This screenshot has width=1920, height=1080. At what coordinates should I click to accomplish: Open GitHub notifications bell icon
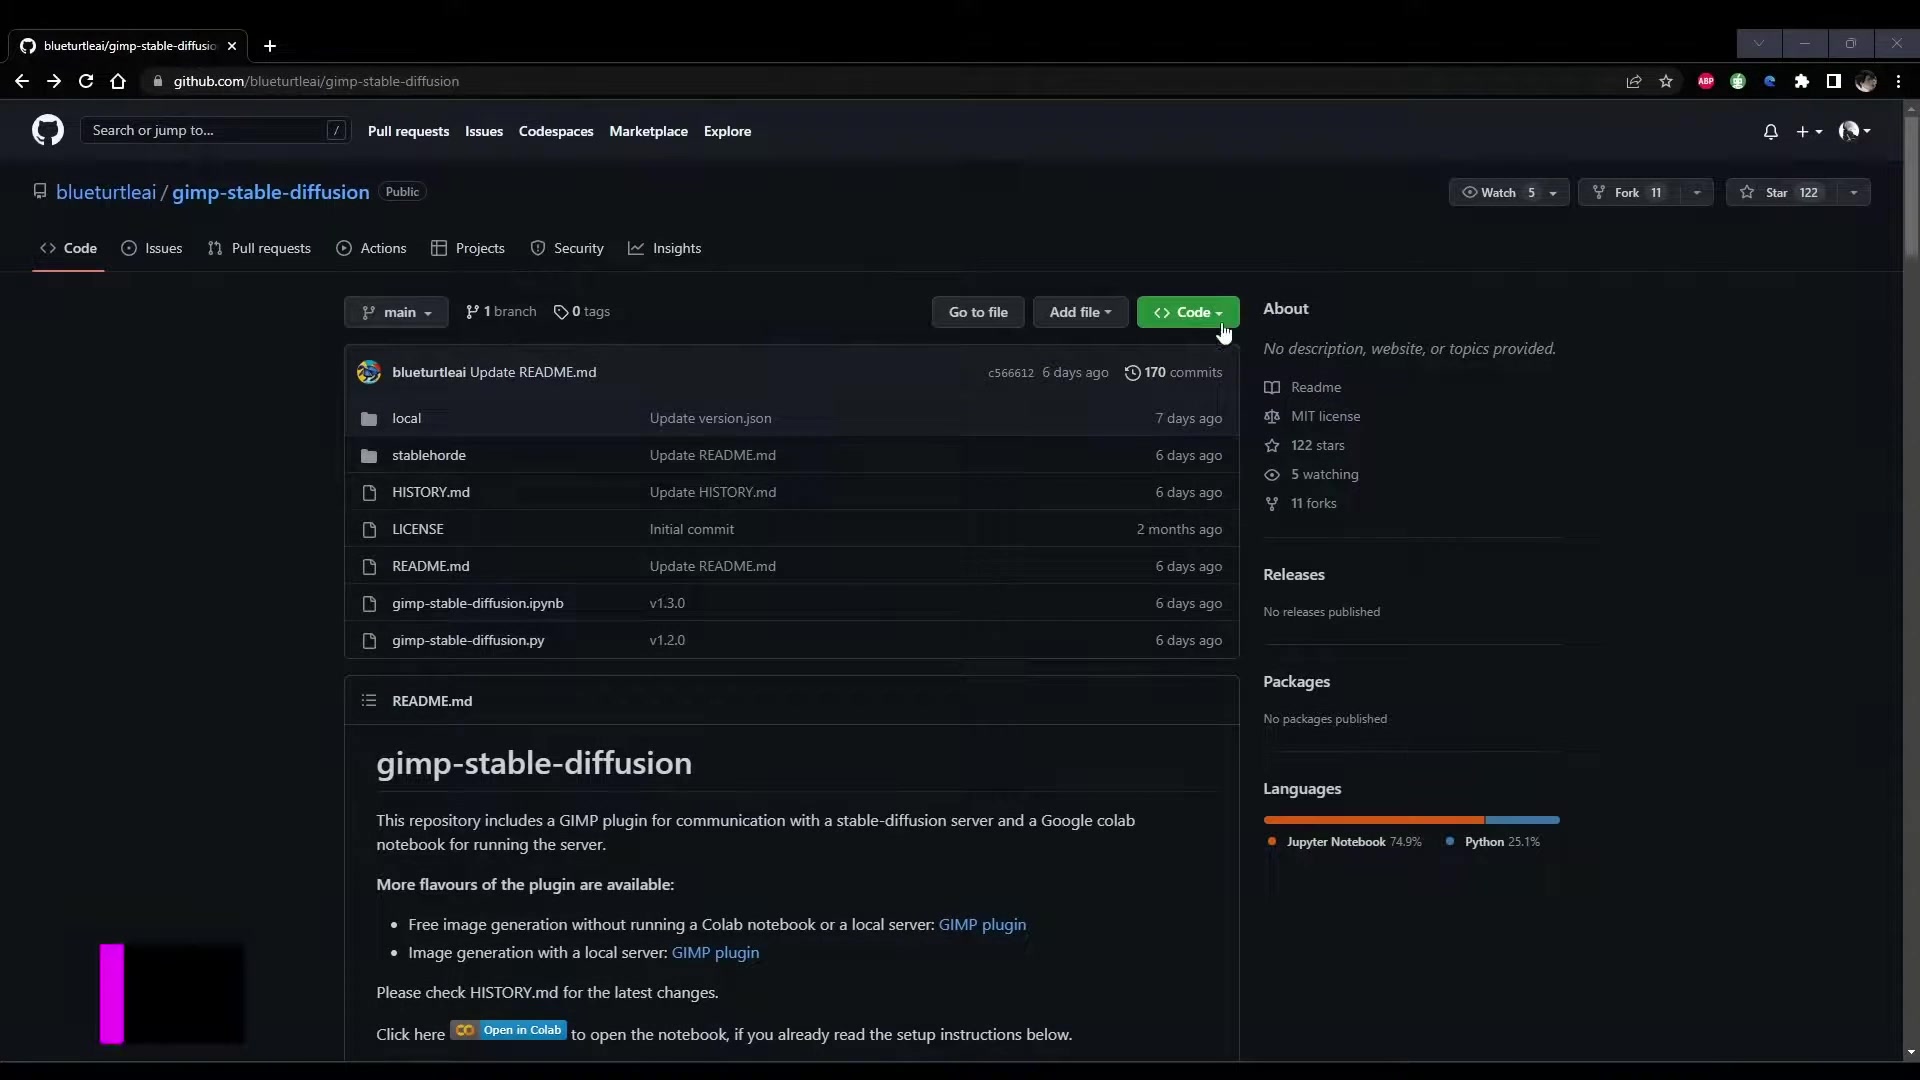(x=1770, y=131)
